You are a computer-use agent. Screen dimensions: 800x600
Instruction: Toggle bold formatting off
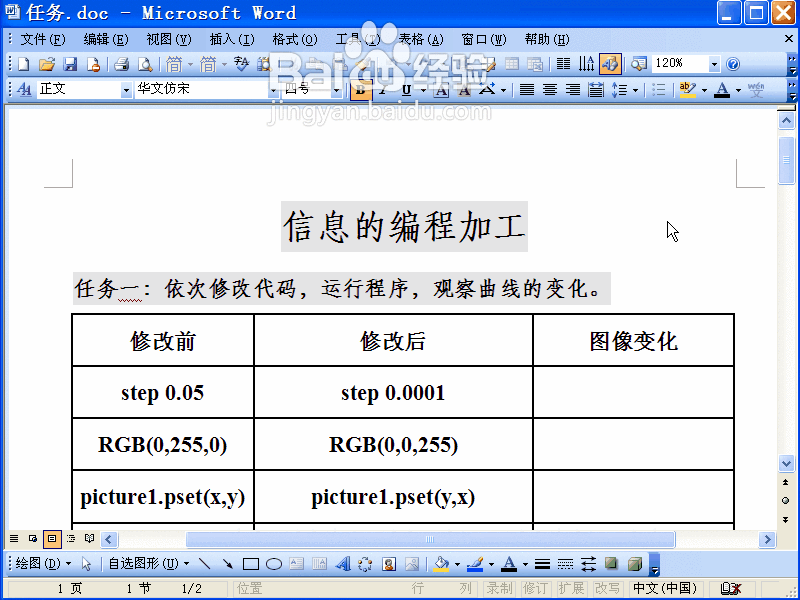(x=360, y=89)
